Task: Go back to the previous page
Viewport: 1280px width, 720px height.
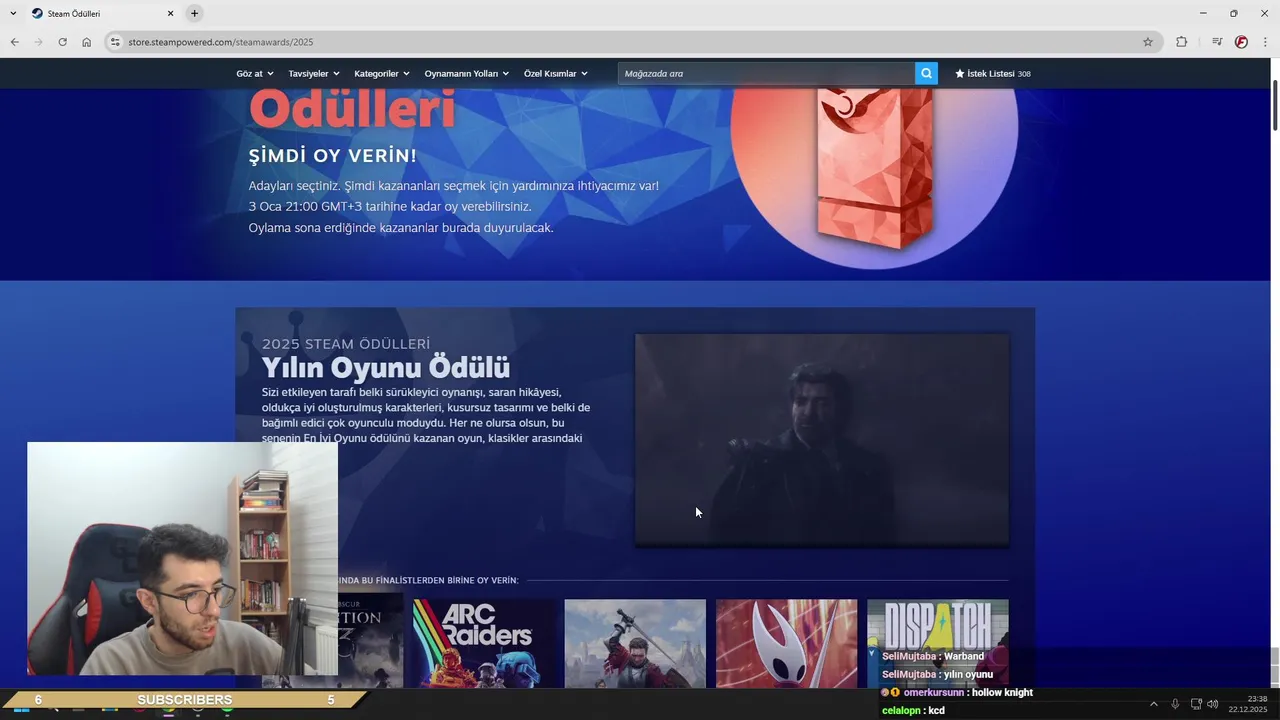Action: click(14, 42)
